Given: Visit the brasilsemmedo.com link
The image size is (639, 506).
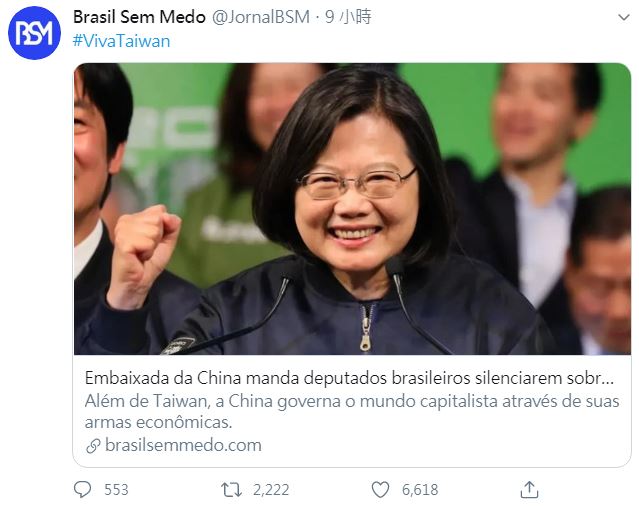Looking at the screenshot, I should pyautogui.click(x=183, y=445).
